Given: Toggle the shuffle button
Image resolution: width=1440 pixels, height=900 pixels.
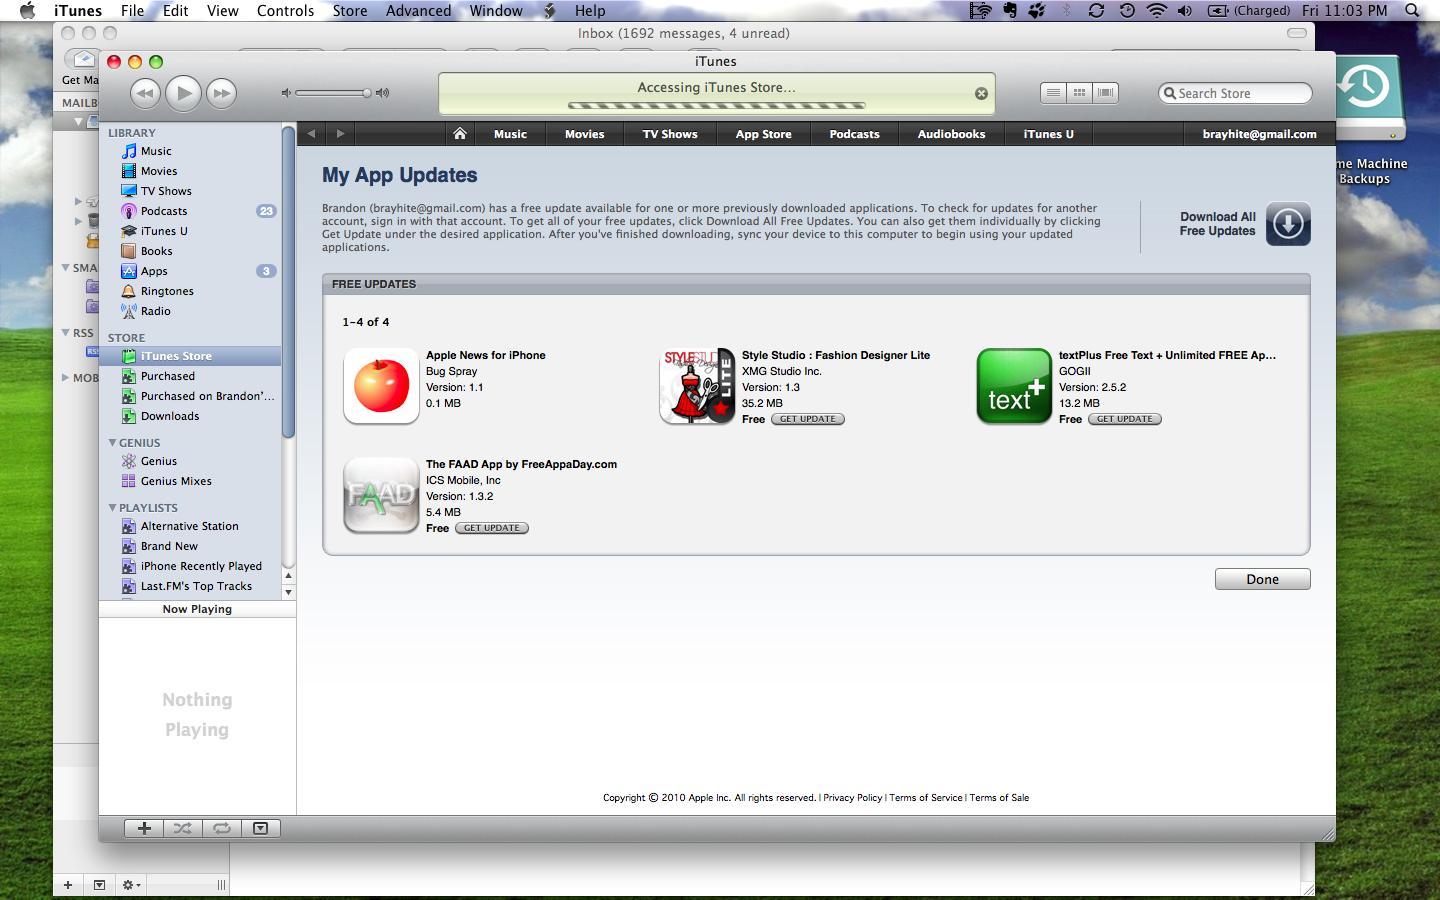Looking at the screenshot, I should tap(182, 828).
